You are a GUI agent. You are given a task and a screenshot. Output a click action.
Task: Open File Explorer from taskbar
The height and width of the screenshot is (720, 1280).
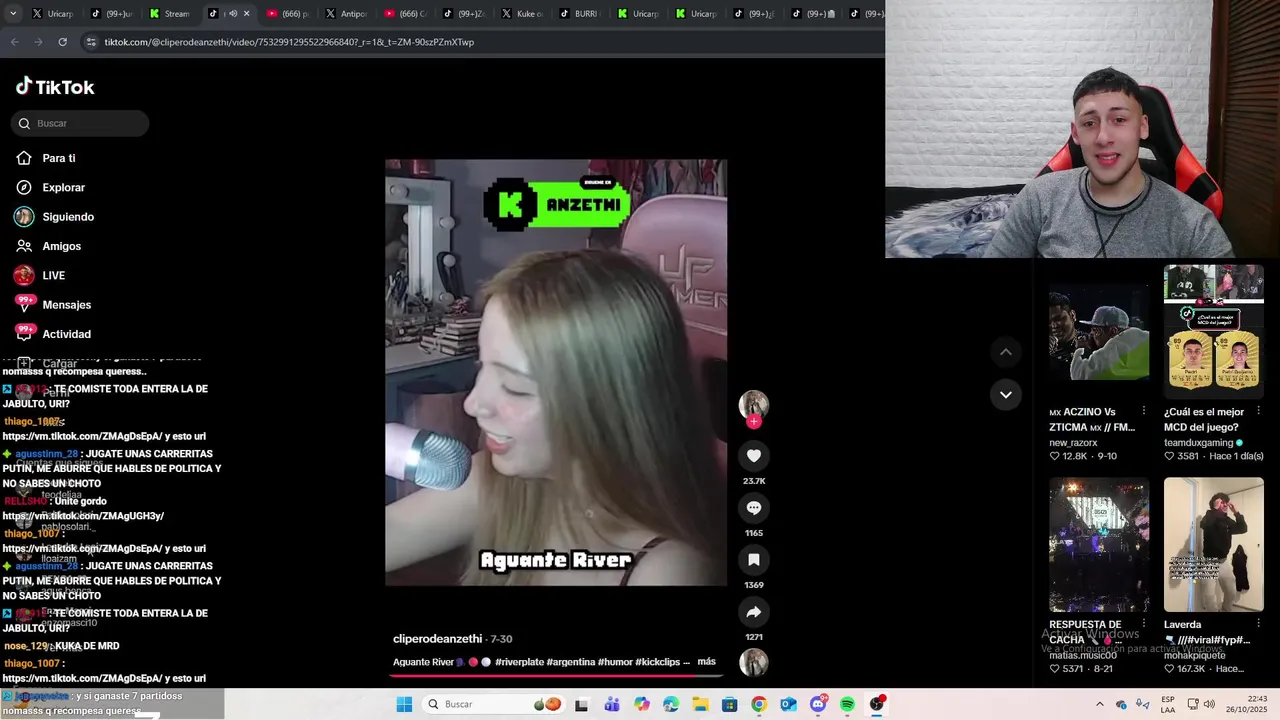700,704
